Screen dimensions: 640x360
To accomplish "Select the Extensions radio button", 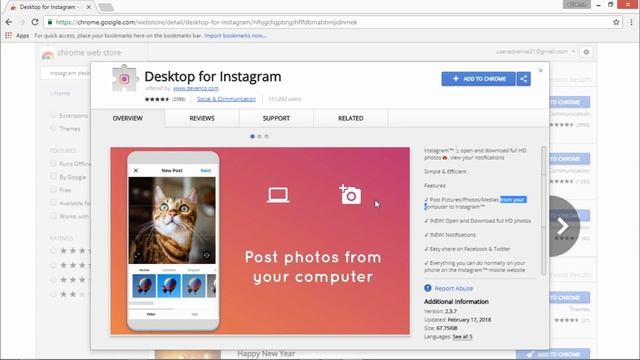I will coord(53,116).
